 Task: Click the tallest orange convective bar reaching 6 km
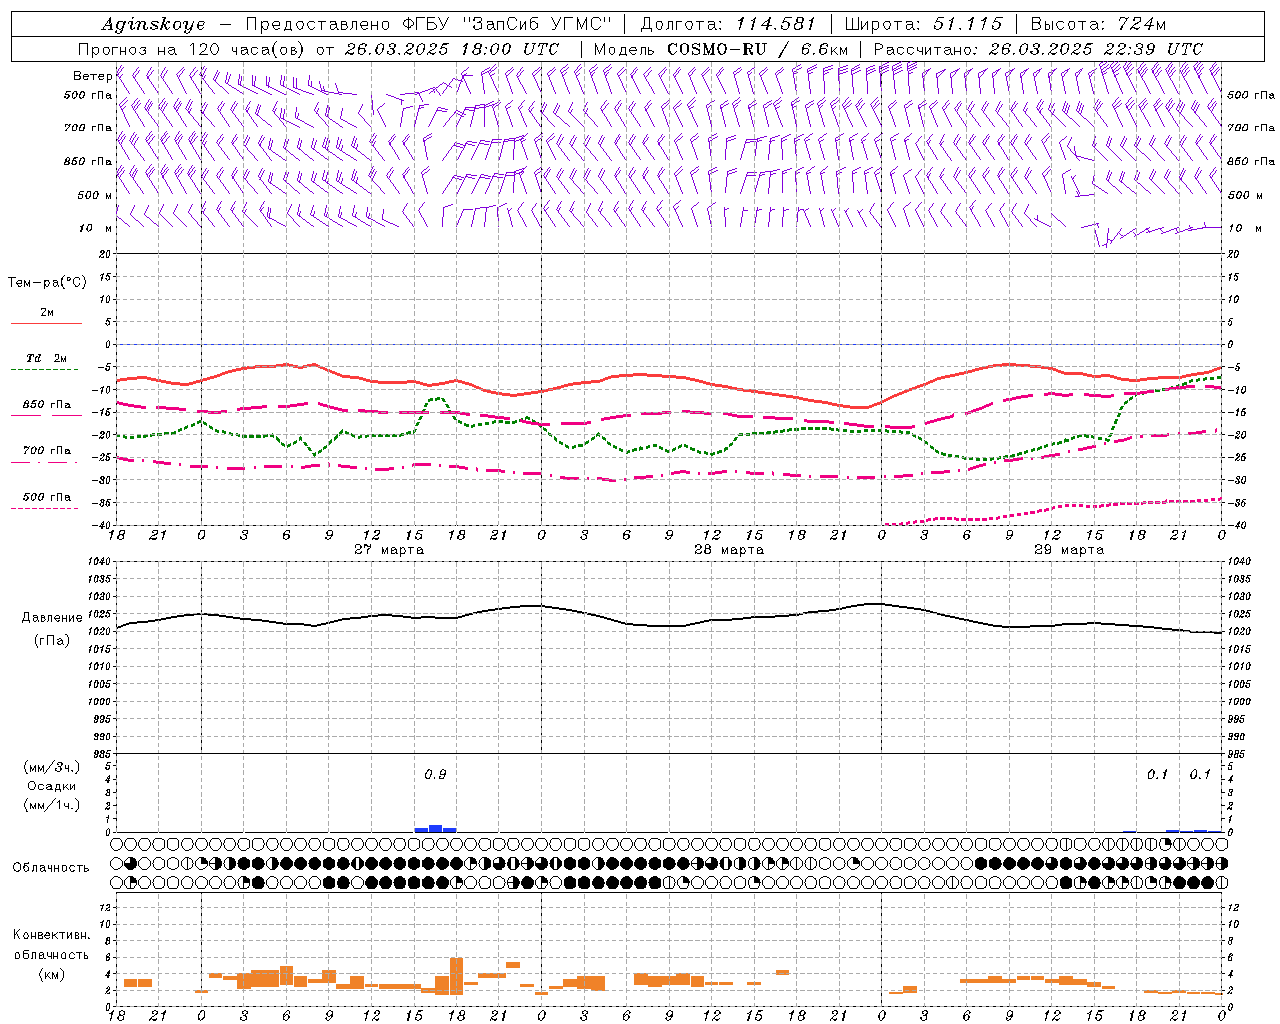pos(456,976)
